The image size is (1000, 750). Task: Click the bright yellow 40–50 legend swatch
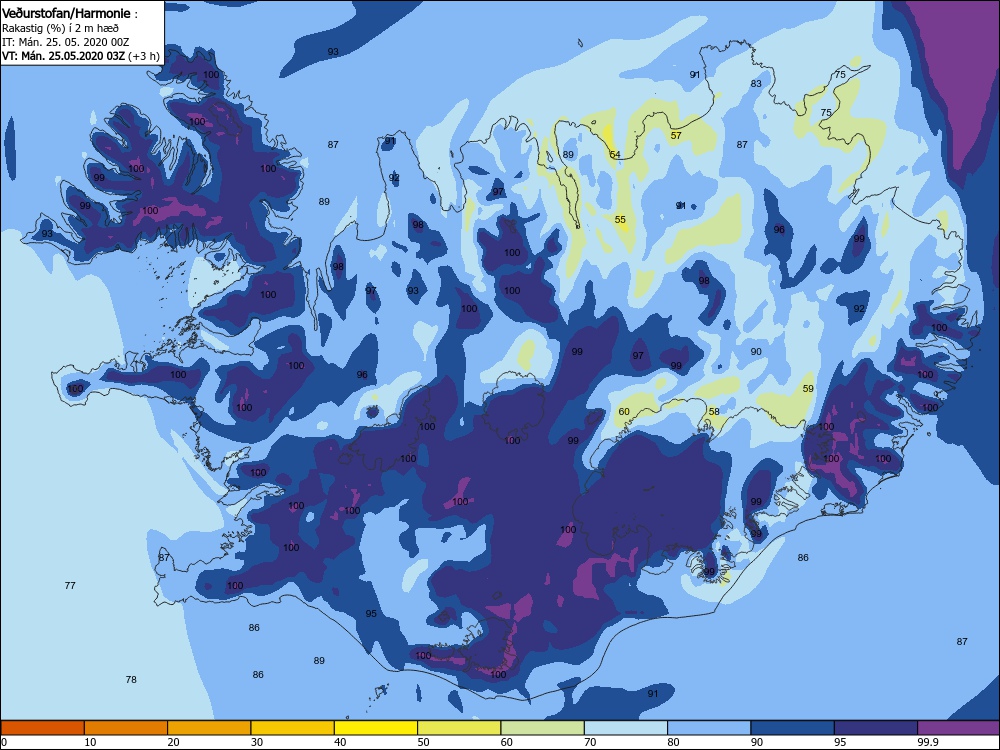[x=376, y=728]
